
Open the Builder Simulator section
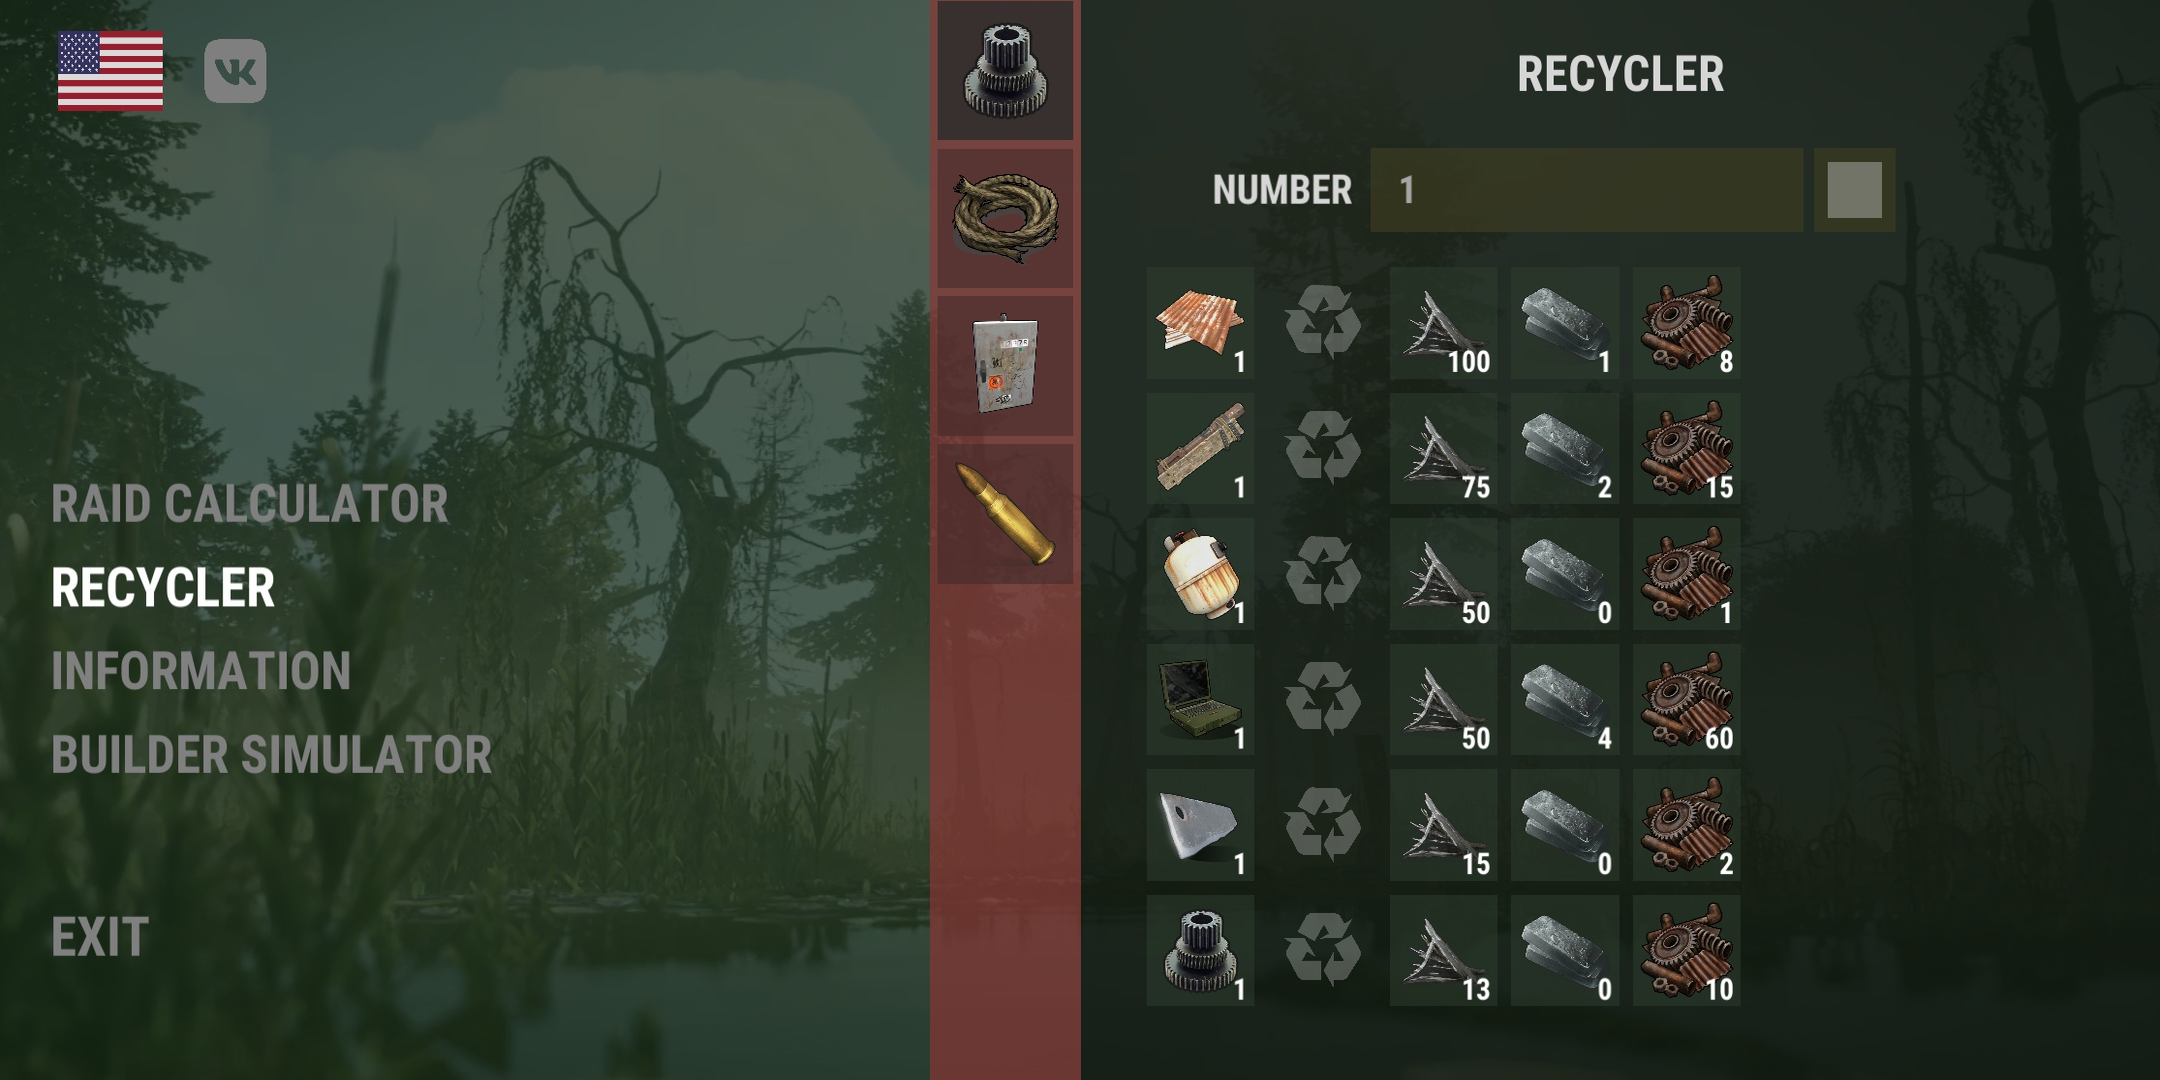[272, 755]
